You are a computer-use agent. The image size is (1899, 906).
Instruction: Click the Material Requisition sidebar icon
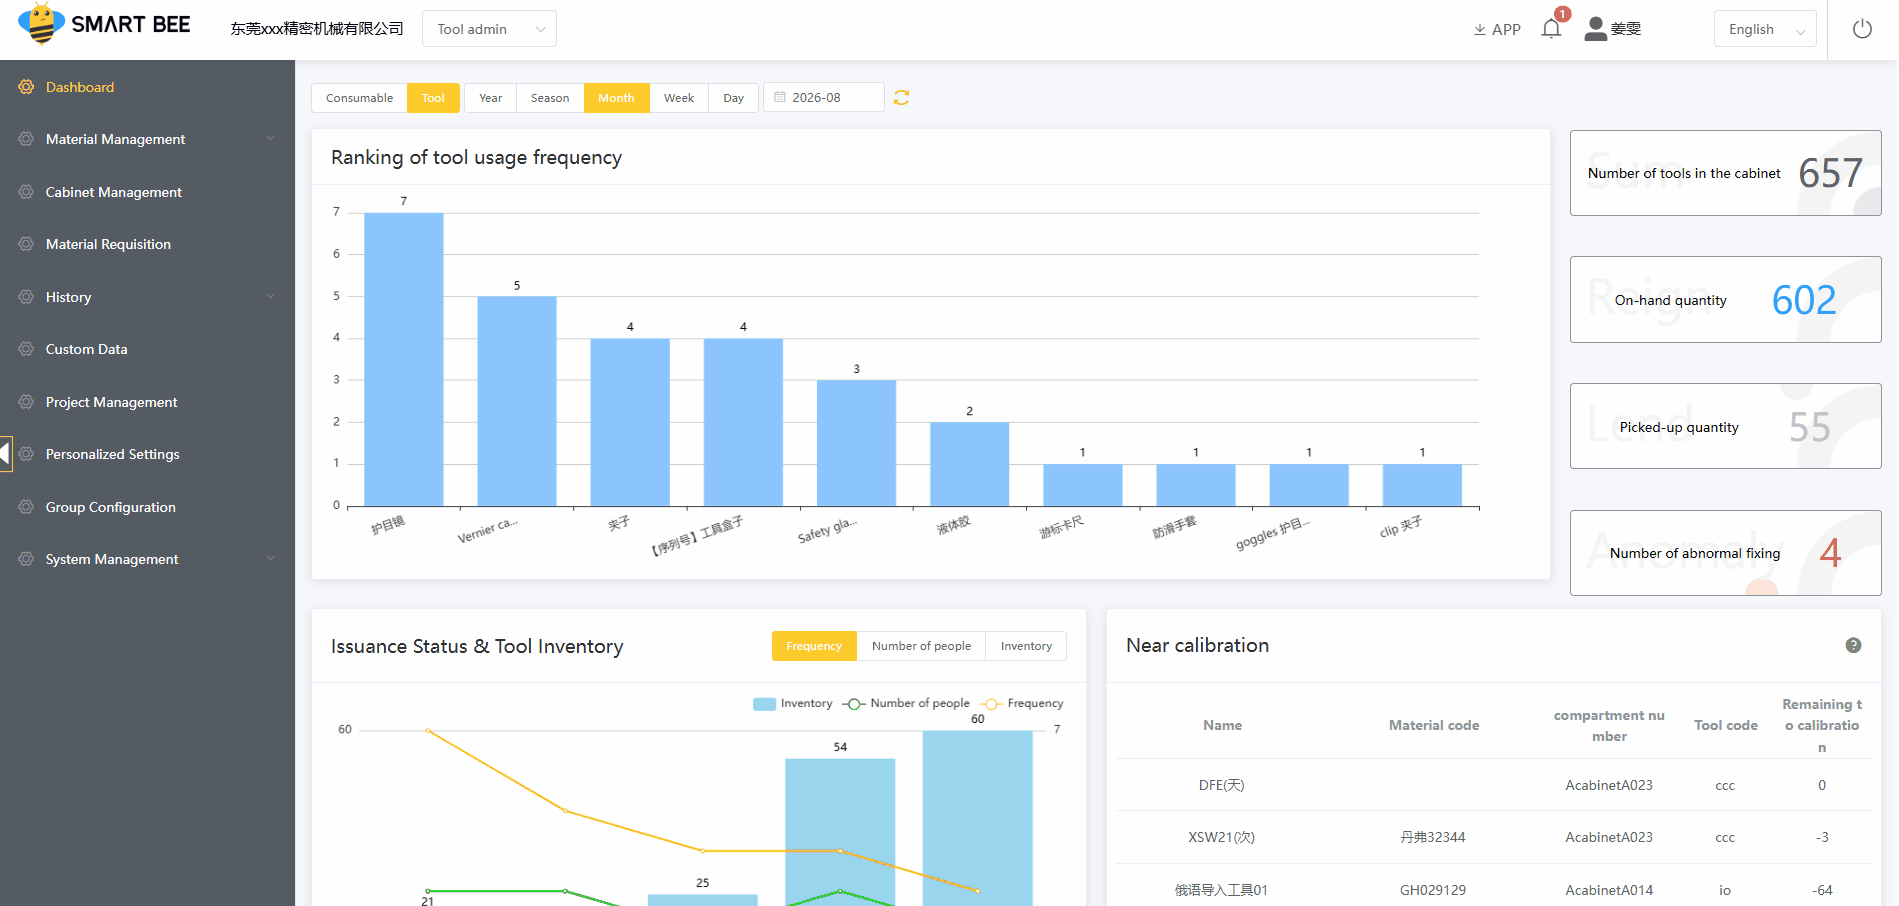click(x=26, y=244)
